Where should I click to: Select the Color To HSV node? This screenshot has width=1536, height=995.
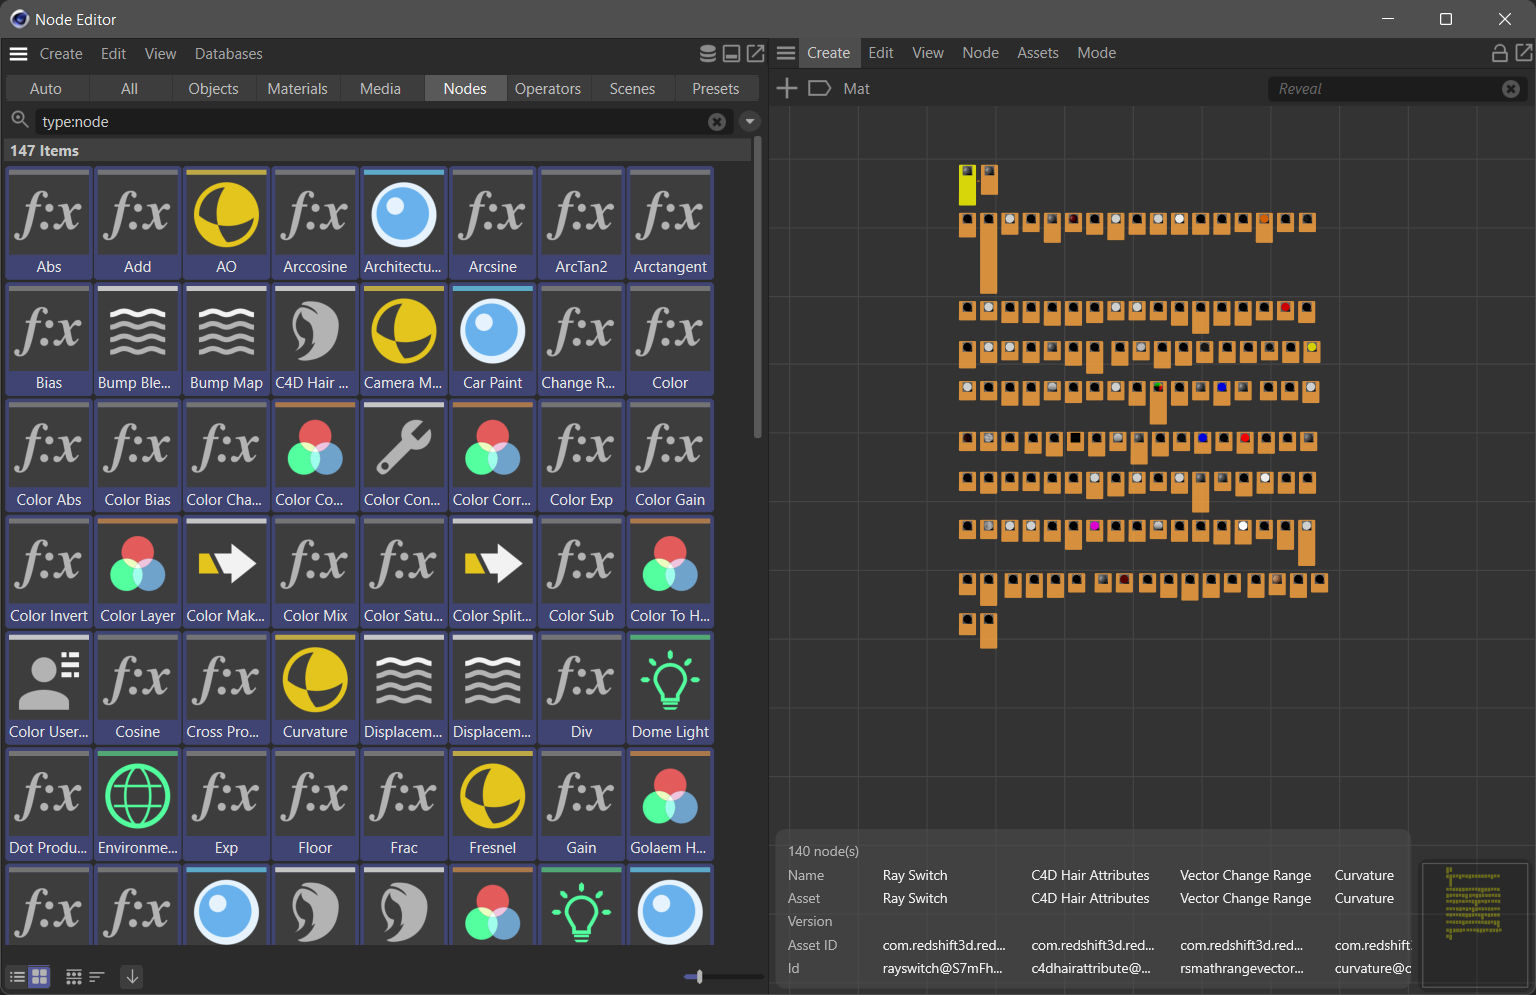pyautogui.click(x=670, y=571)
